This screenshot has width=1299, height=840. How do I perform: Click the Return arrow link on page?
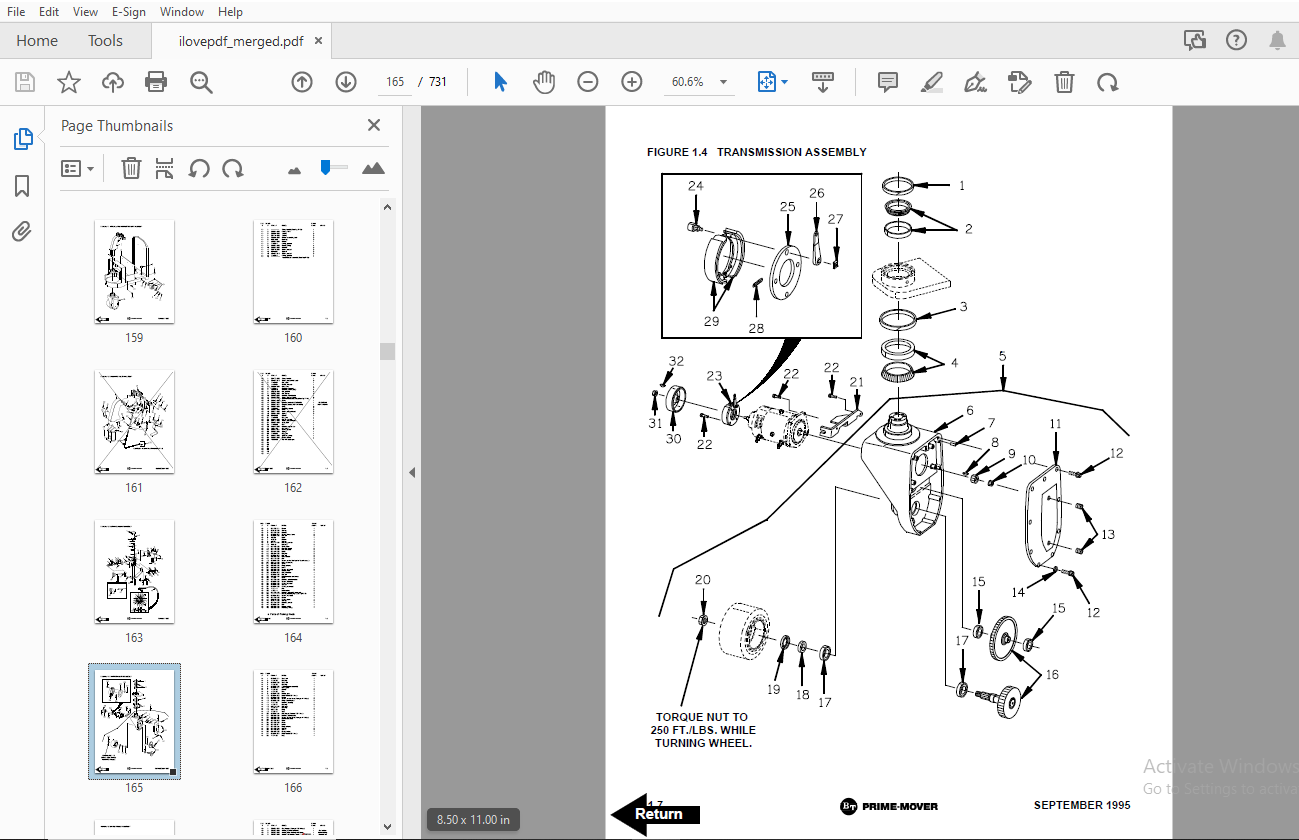point(655,815)
